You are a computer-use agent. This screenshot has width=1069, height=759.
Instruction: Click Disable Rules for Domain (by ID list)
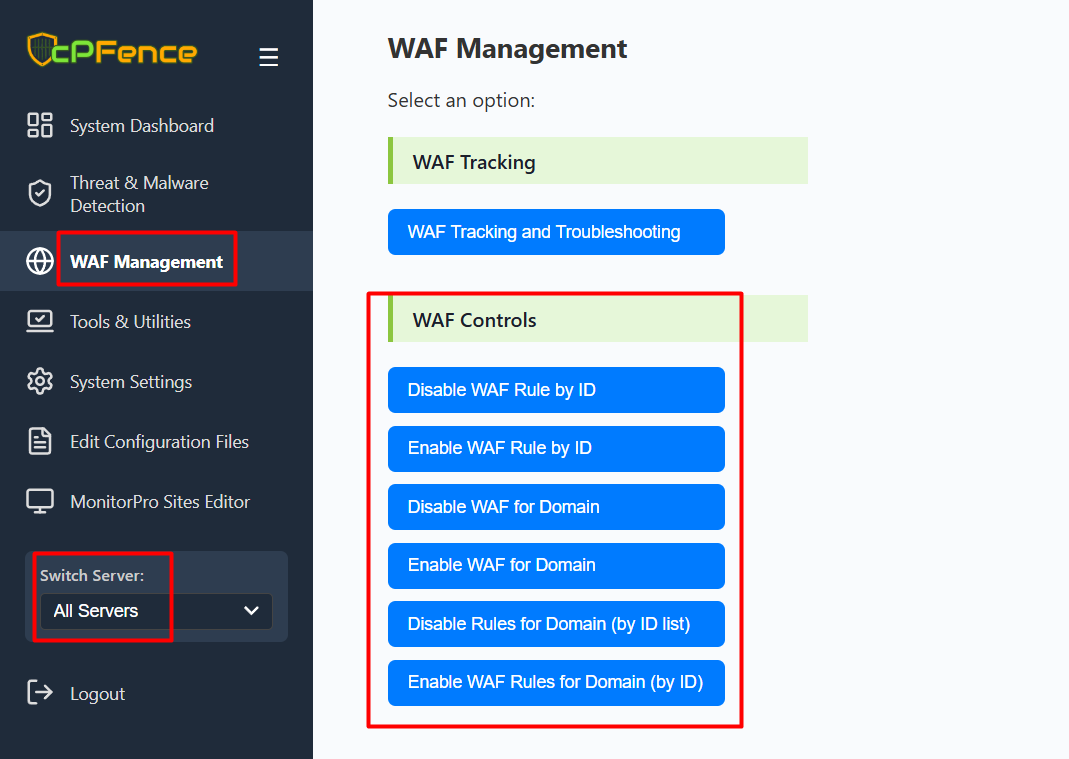tap(556, 624)
